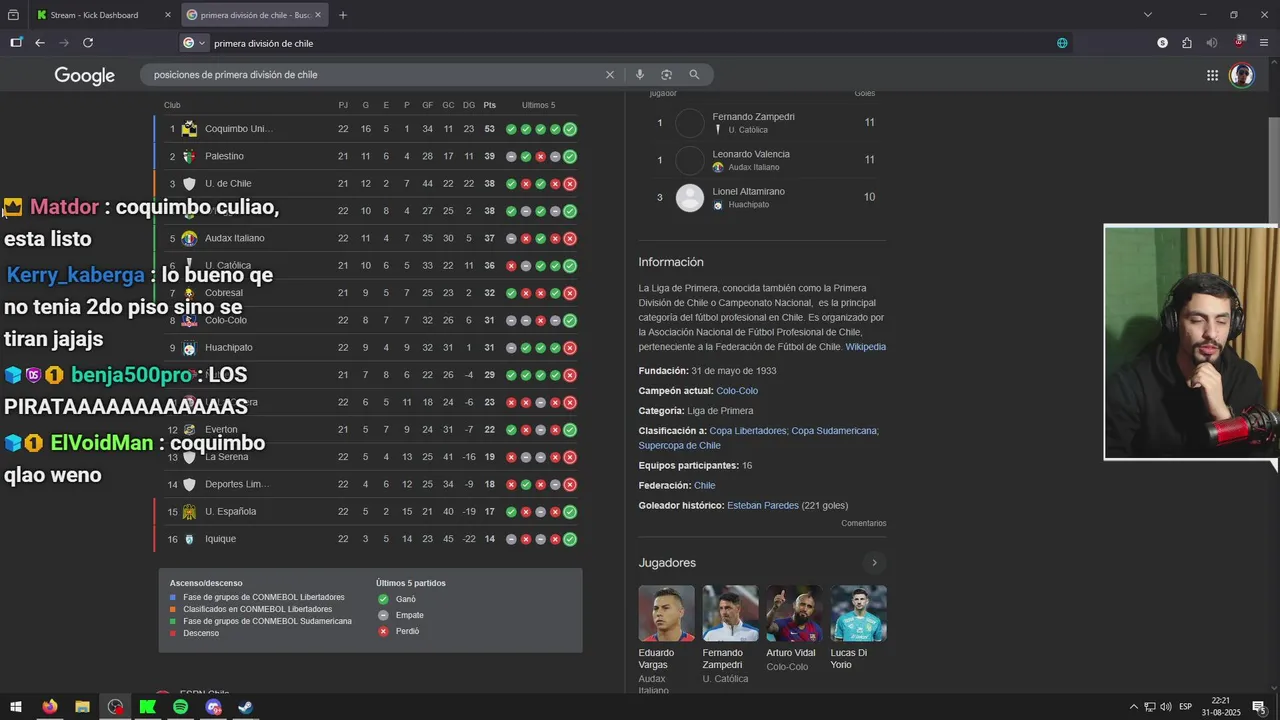
Task: Click the Comentarios feedback link
Action: 863,523
